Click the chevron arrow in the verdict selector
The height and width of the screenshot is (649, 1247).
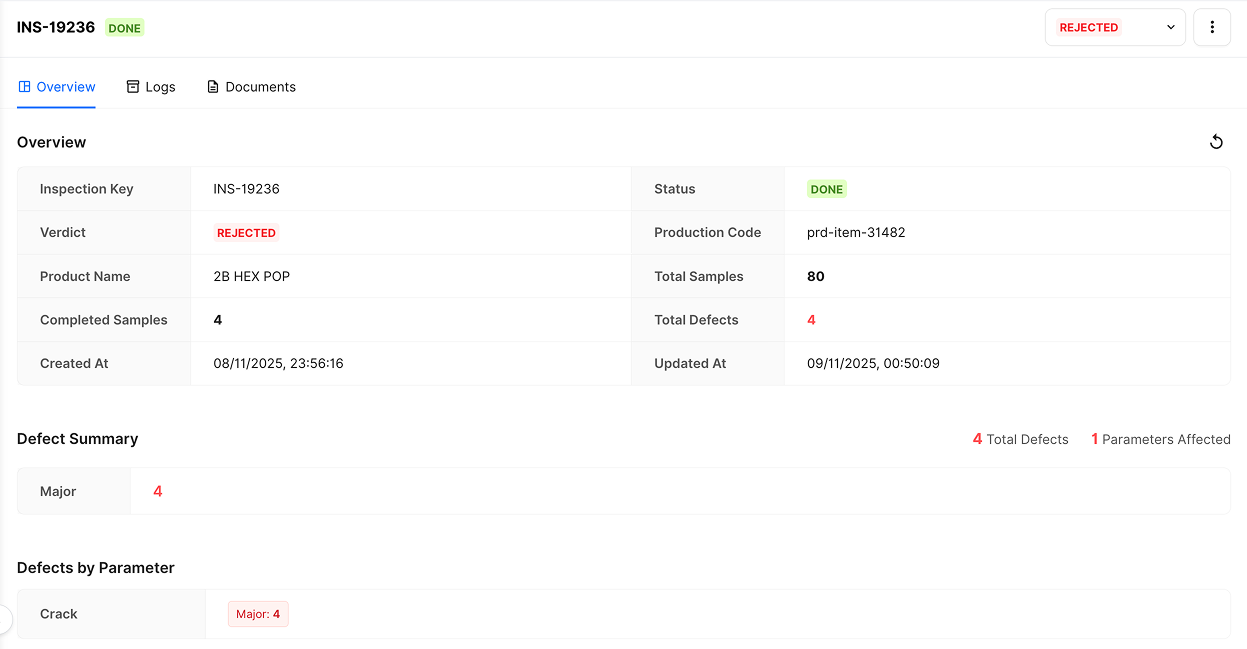click(1171, 28)
